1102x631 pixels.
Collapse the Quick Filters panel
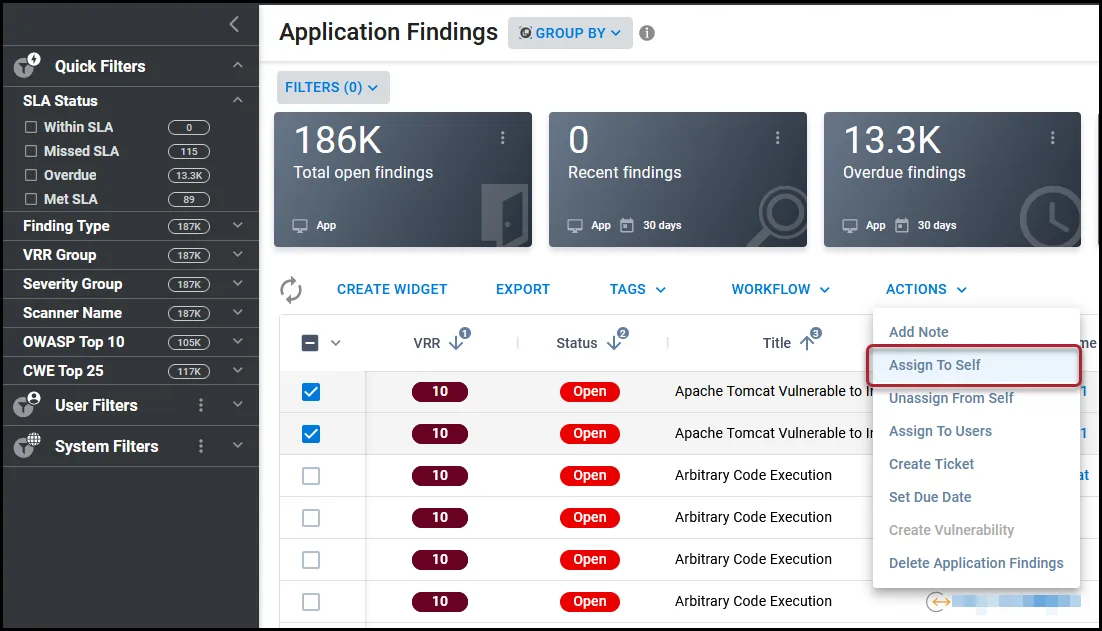pyautogui.click(x=238, y=65)
